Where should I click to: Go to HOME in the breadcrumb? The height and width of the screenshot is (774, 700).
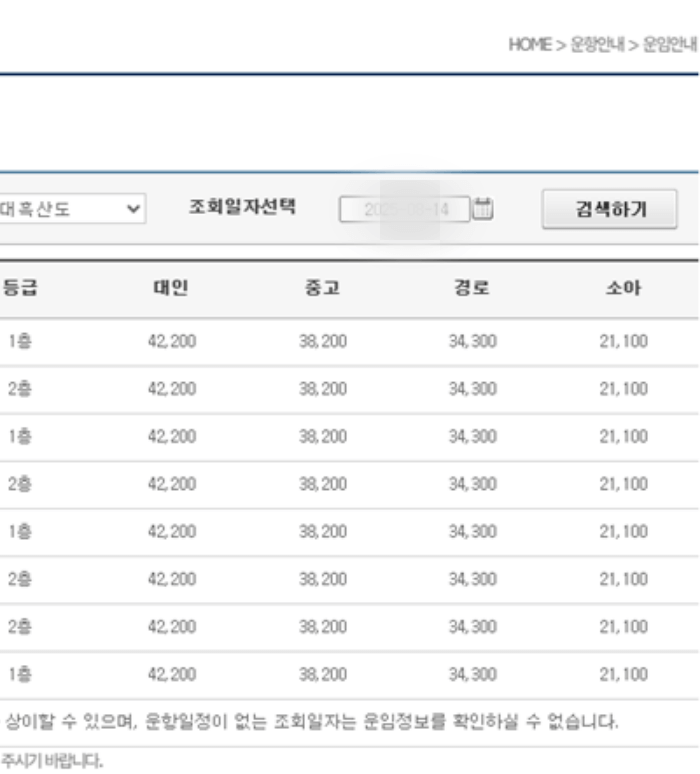tap(530, 45)
